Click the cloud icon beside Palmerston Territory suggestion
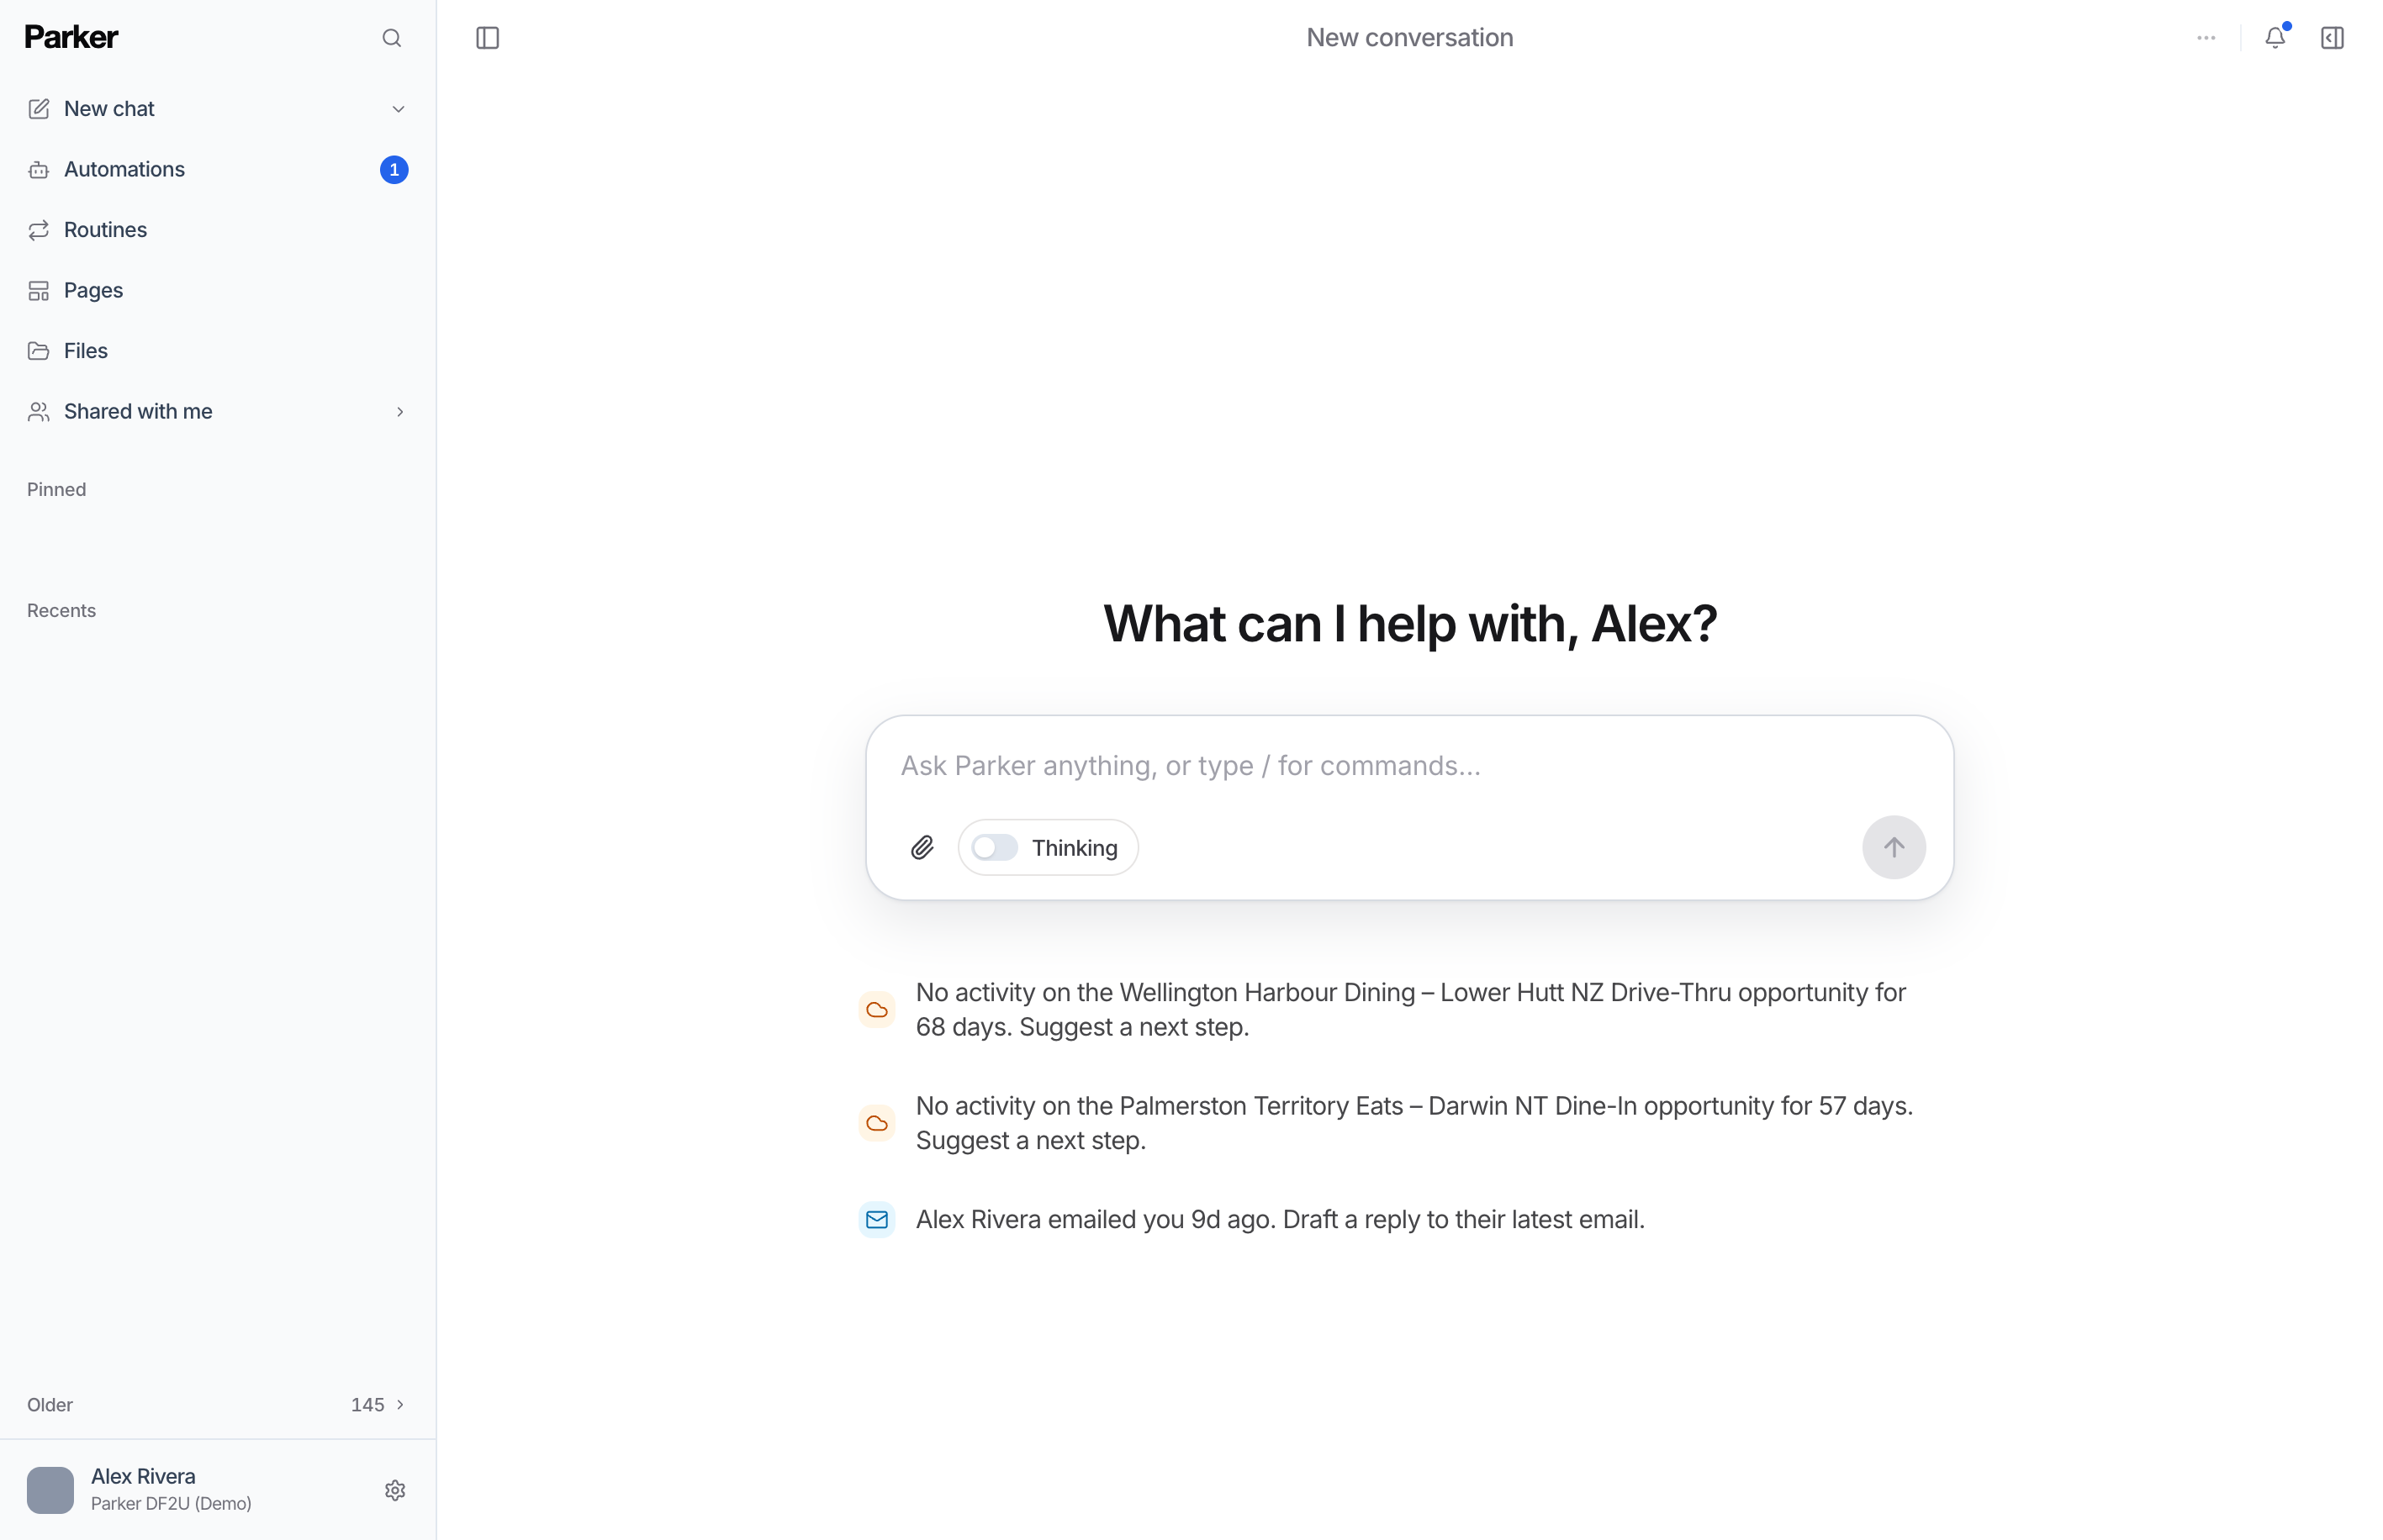This screenshot has height=1540, width=2383. pos(877,1123)
